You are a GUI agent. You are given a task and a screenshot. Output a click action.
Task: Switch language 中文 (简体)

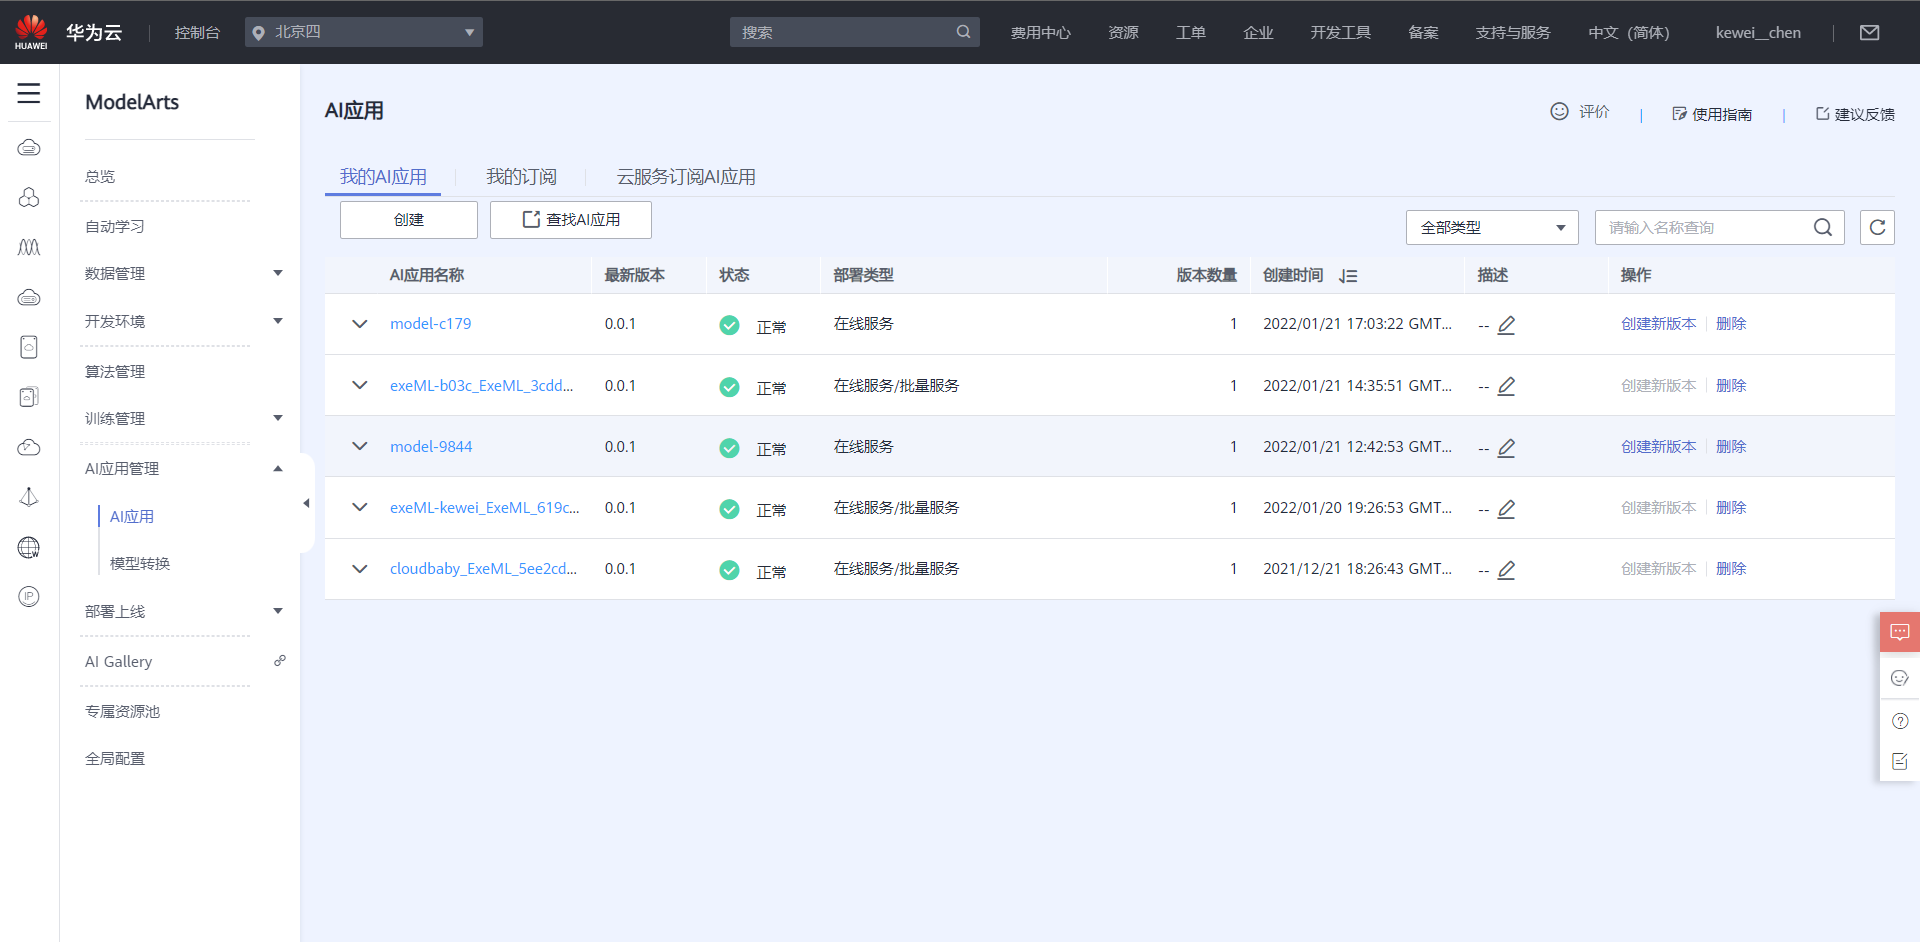pyautogui.click(x=1629, y=32)
